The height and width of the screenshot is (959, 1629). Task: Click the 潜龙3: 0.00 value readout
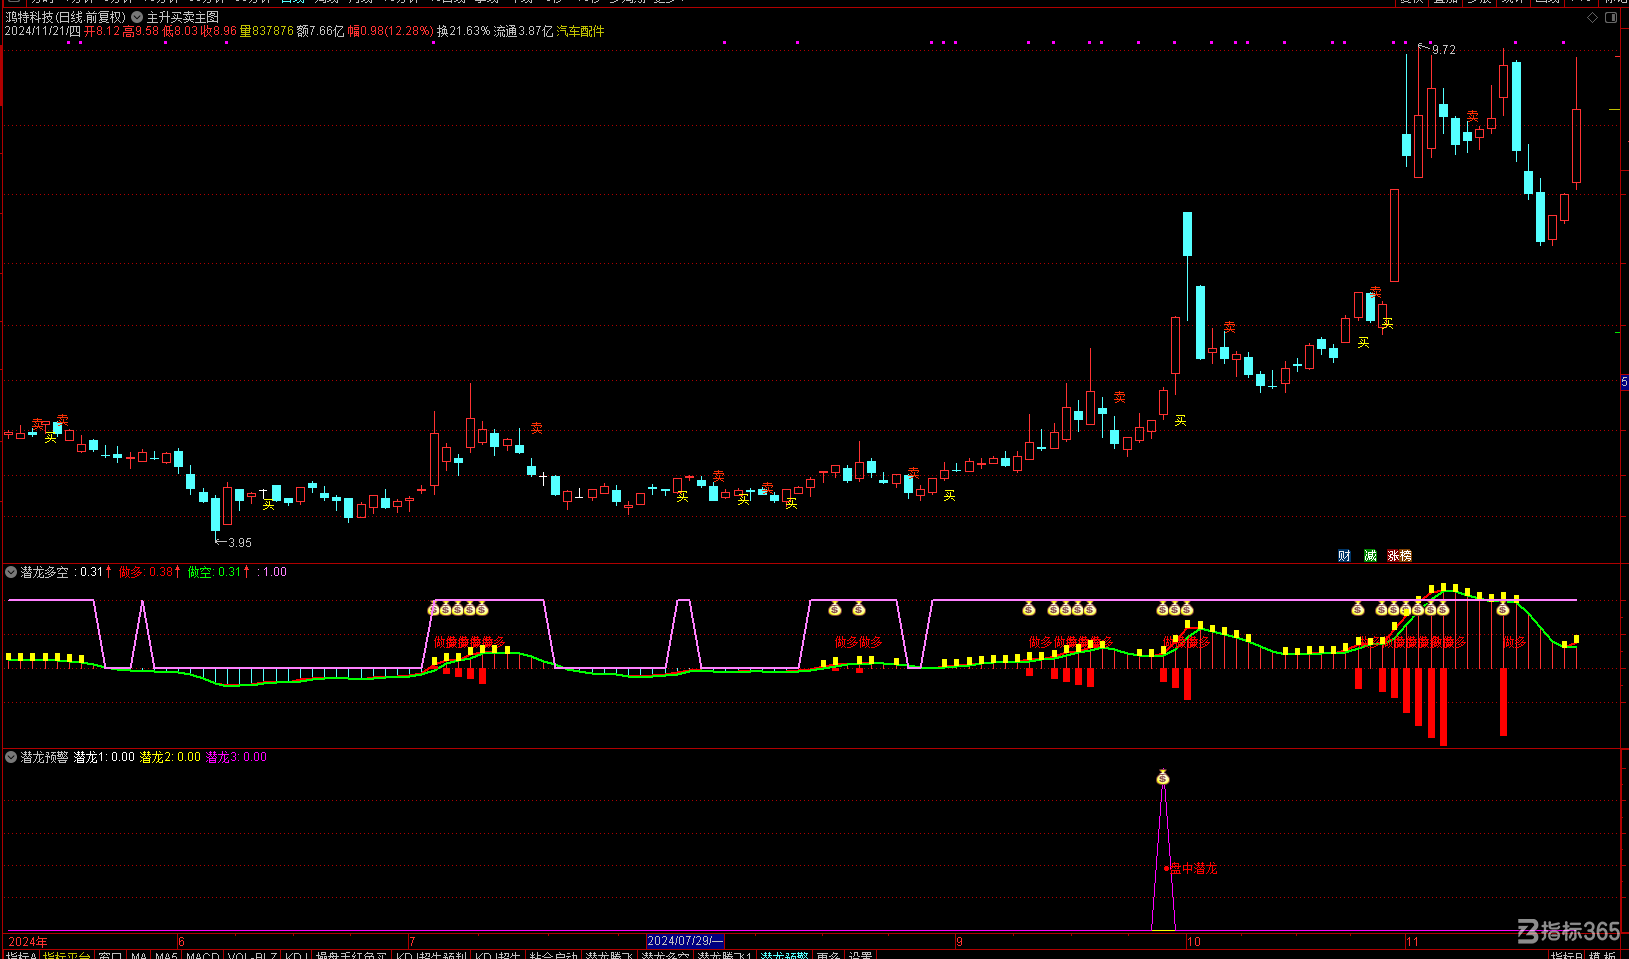point(236,757)
